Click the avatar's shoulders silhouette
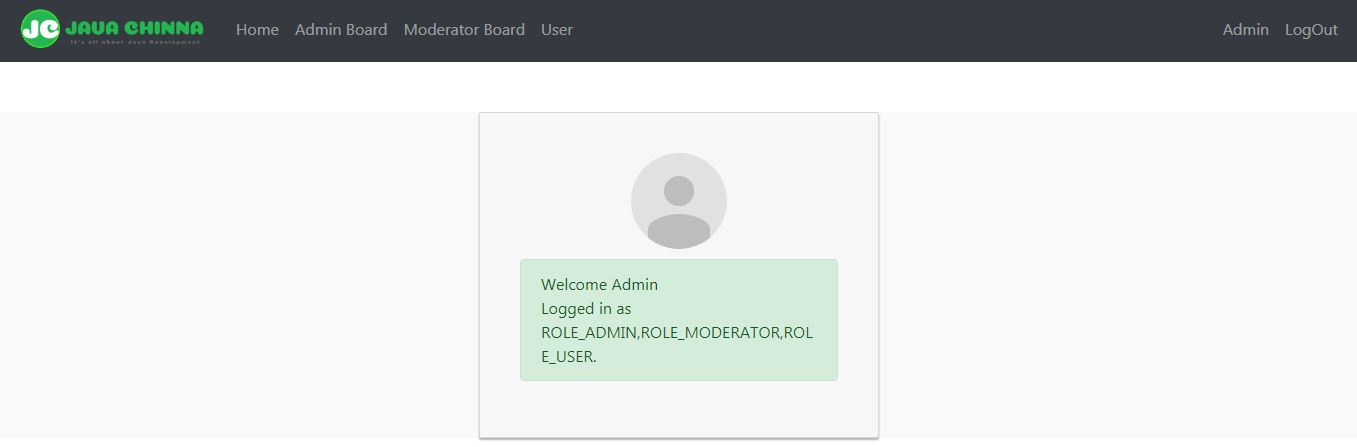This screenshot has width=1357, height=447. (x=679, y=231)
